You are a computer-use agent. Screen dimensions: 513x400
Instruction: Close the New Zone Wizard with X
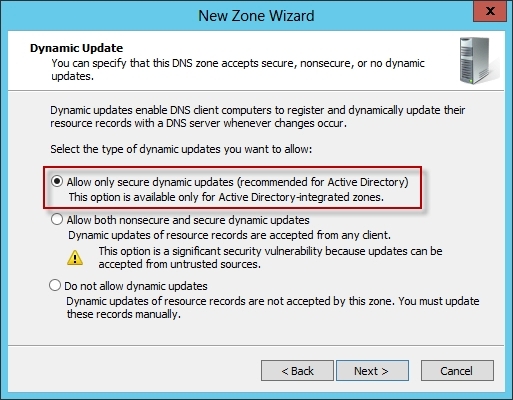(490, 11)
